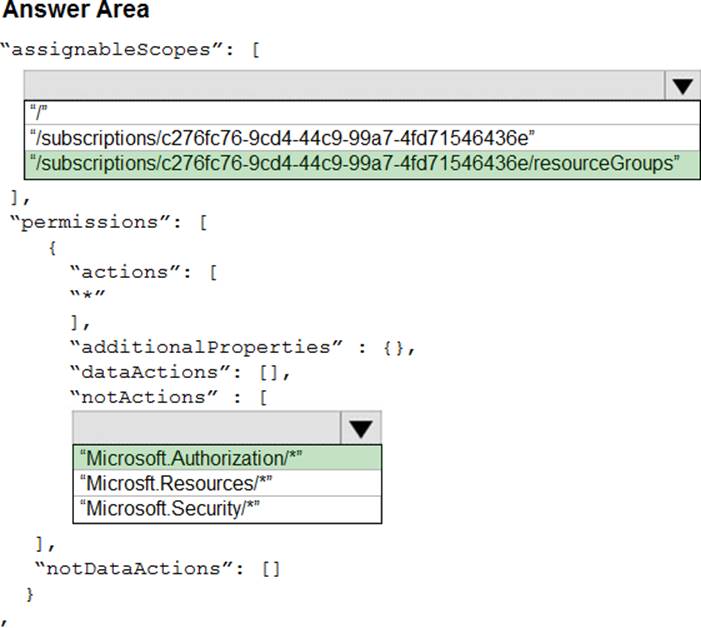Expand the notActions dropdown arrow
This screenshot has height=628, width=701.
tap(361, 428)
